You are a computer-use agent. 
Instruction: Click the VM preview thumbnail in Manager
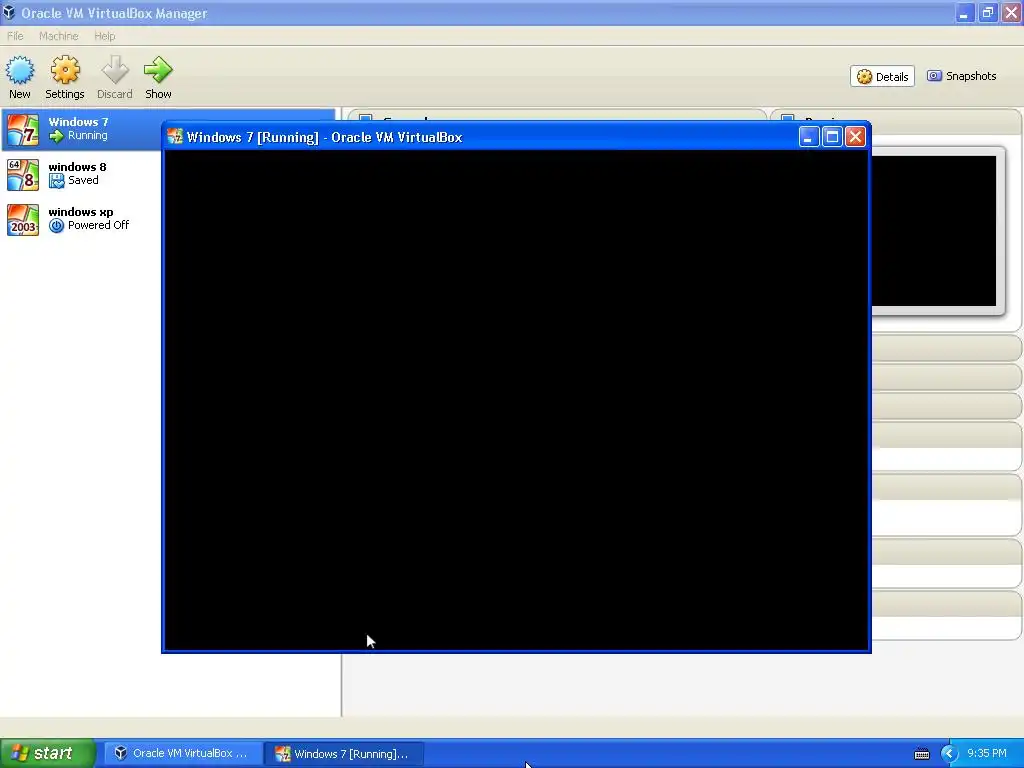[934, 231]
